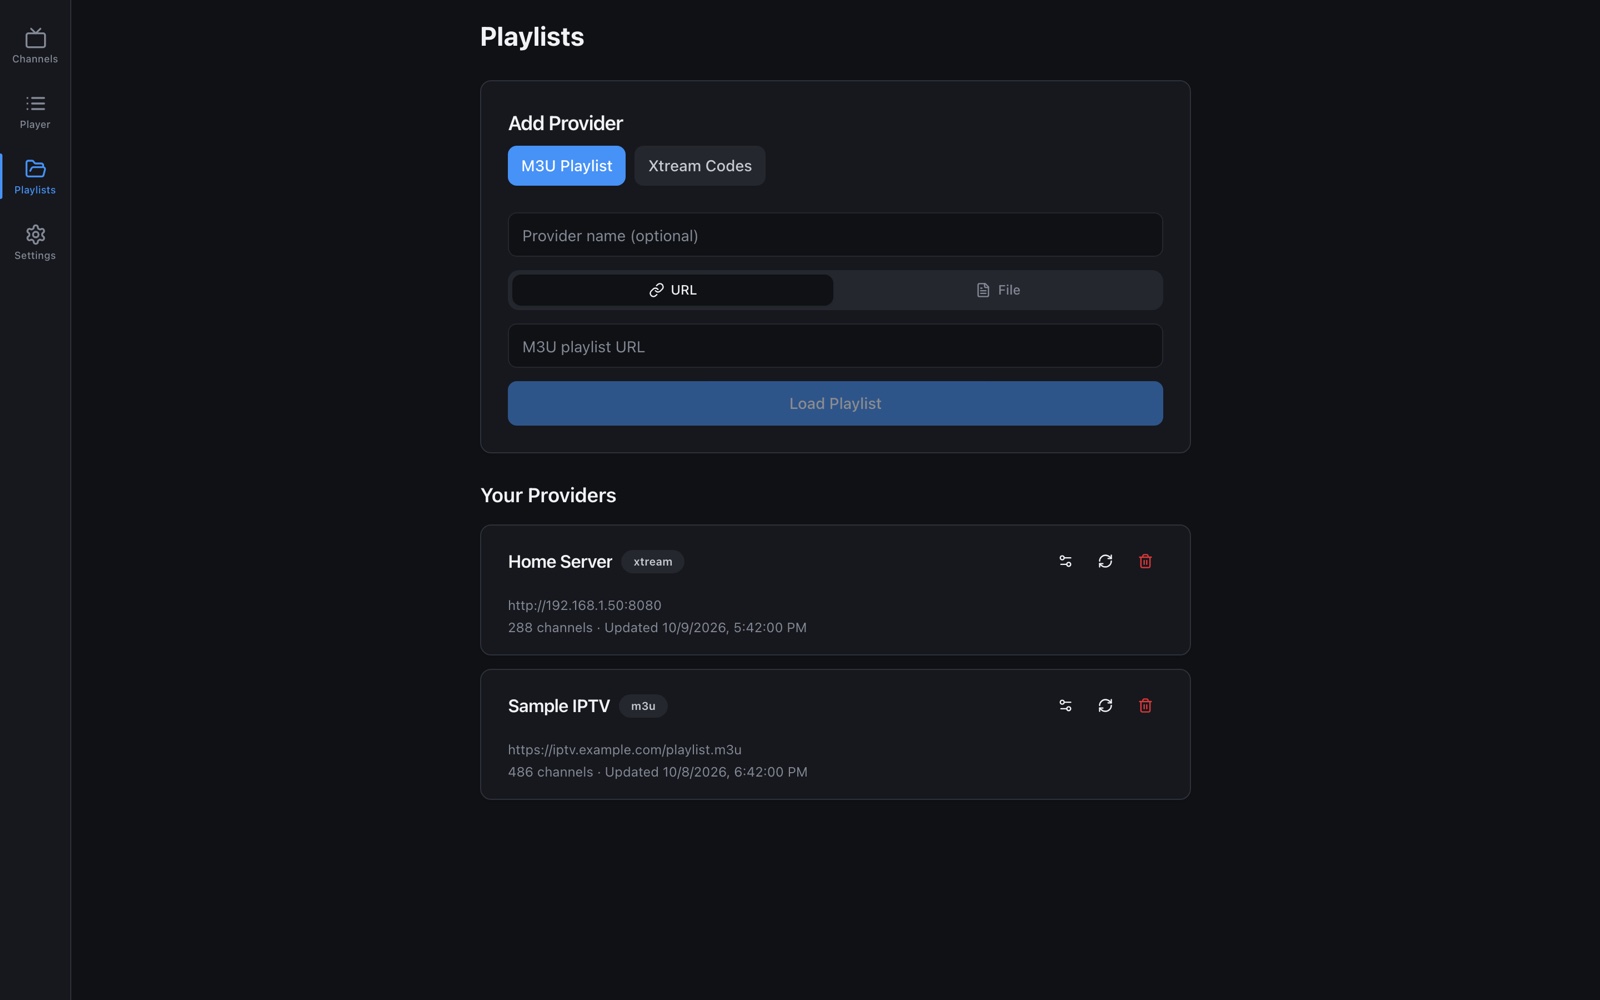
Task: Click the 486 channels status line
Action: click(658, 772)
